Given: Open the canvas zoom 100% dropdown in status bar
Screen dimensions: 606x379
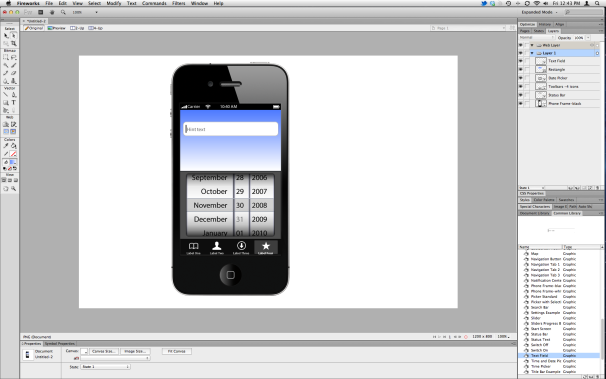Looking at the screenshot, I should (503, 337).
